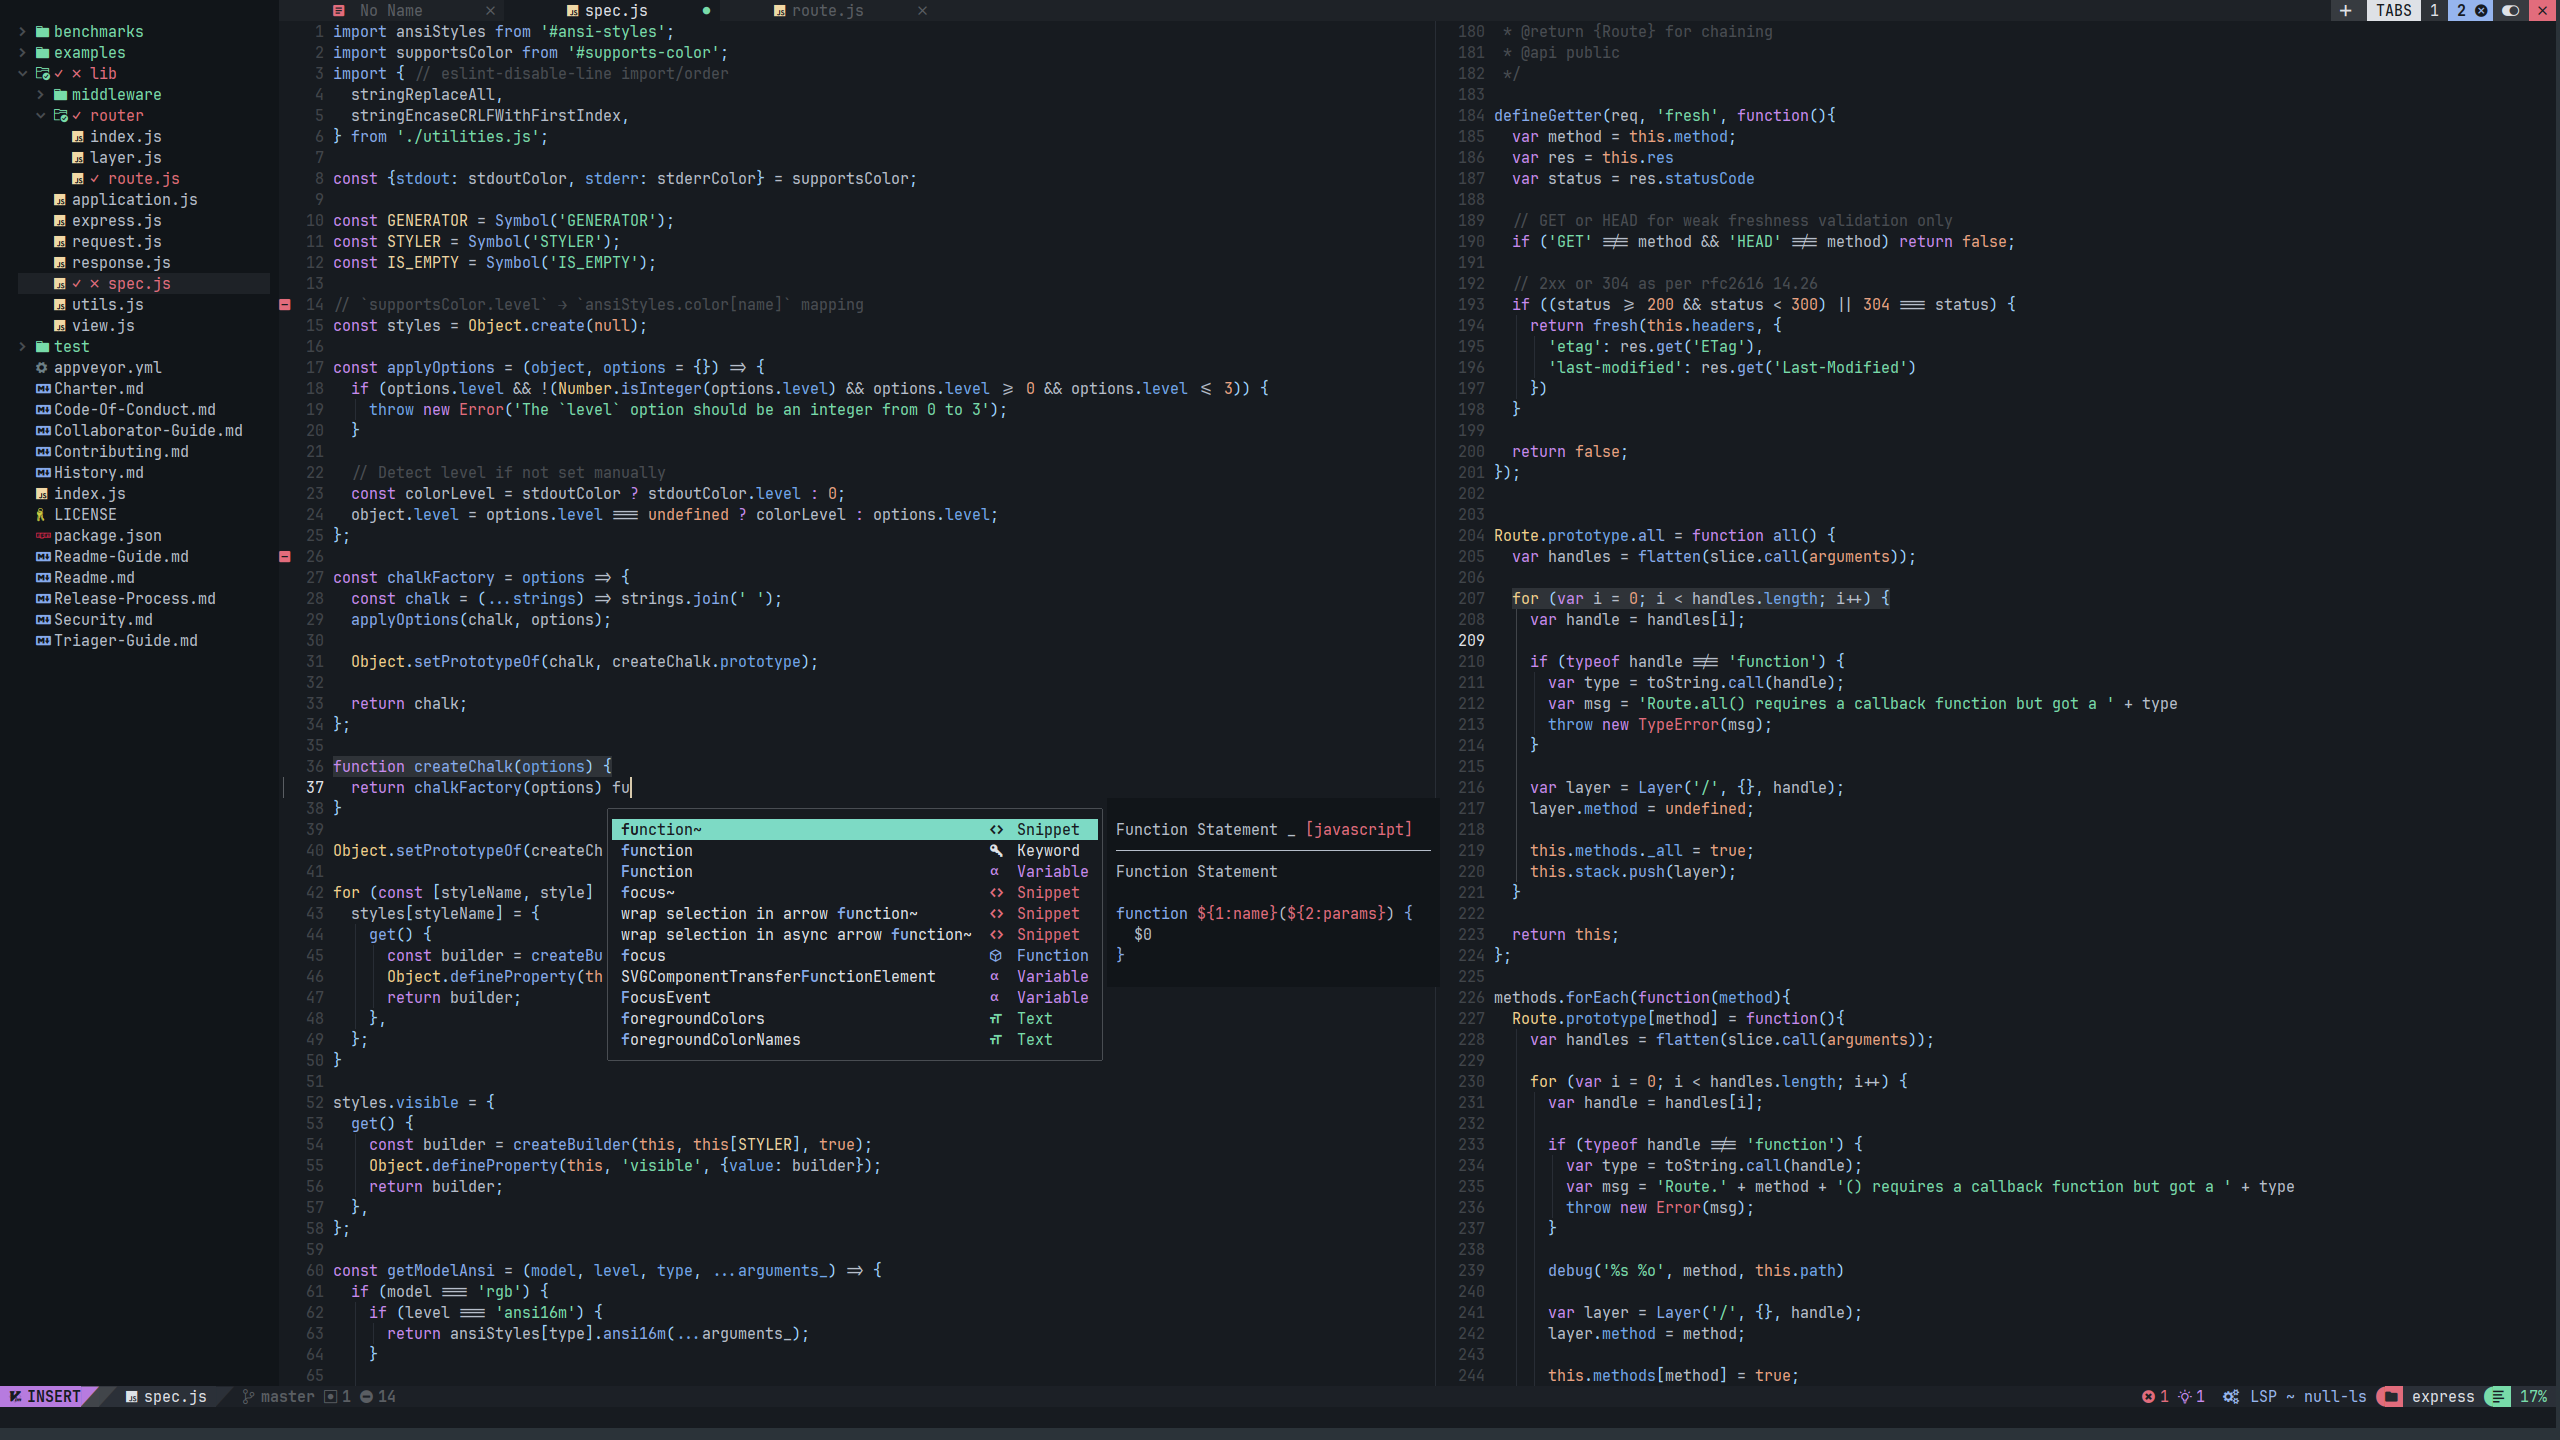
Task: Select foregroundColors text completion
Action: click(855, 1019)
